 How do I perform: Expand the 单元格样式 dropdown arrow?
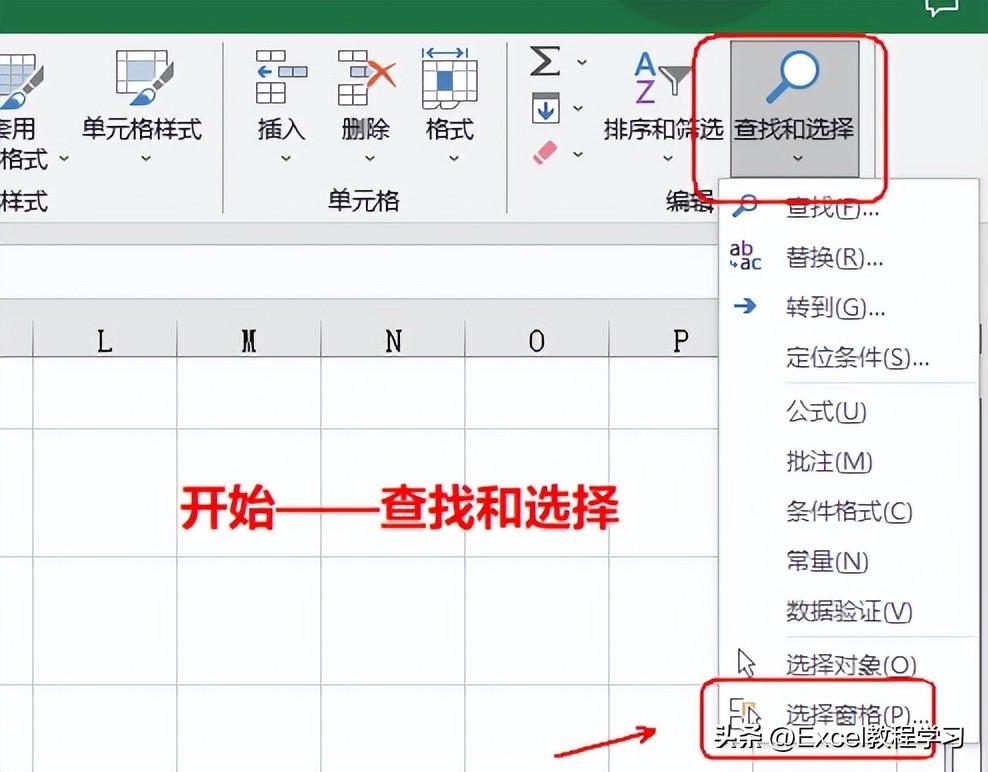point(146,158)
